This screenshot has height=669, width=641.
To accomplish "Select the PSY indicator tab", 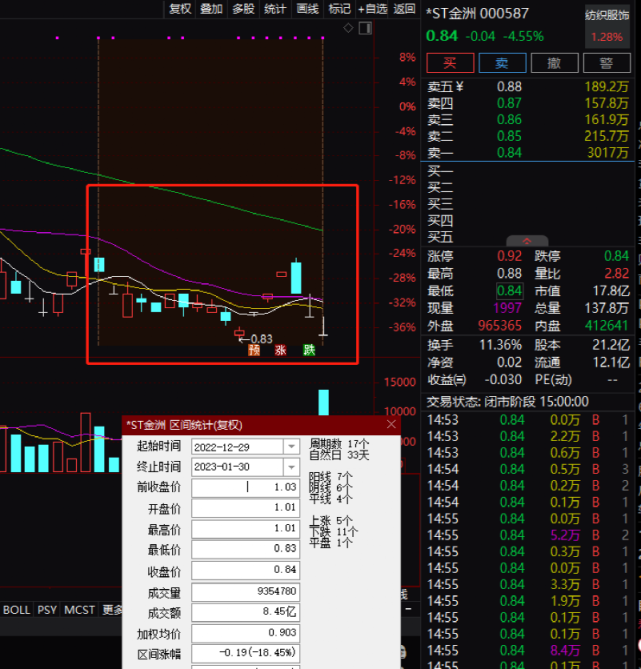I will (x=47, y=609).
